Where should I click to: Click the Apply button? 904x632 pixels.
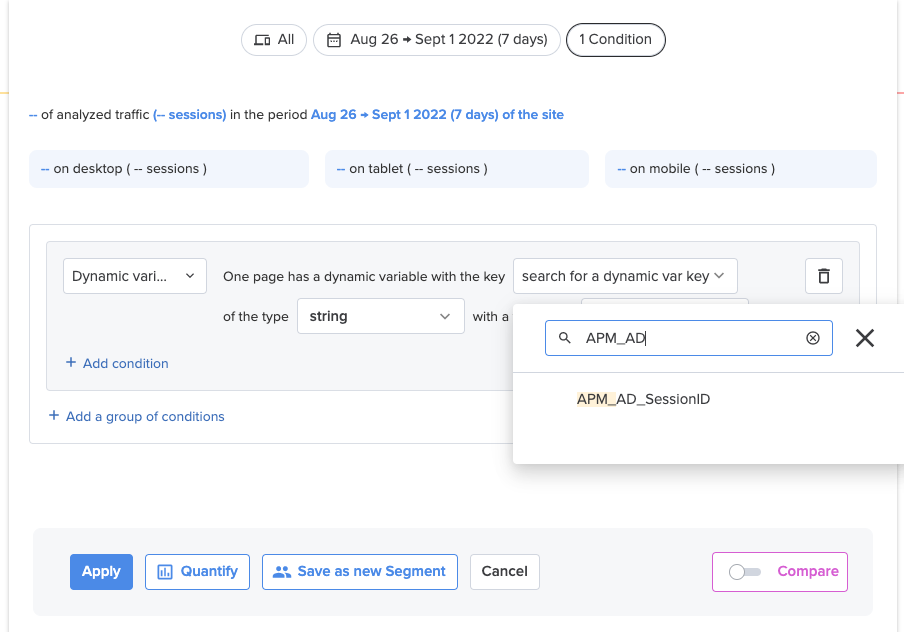tap(101, 571)
